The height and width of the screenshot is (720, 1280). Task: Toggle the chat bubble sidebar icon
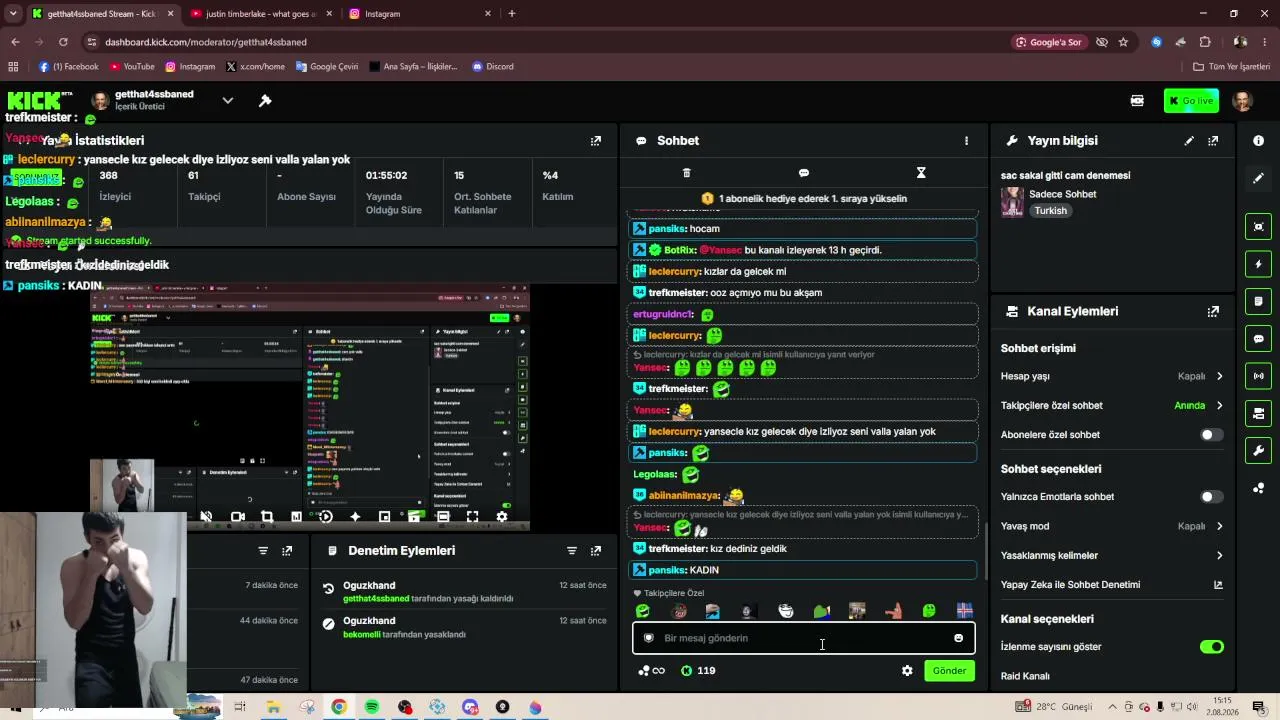click(x=1258, y=339)
